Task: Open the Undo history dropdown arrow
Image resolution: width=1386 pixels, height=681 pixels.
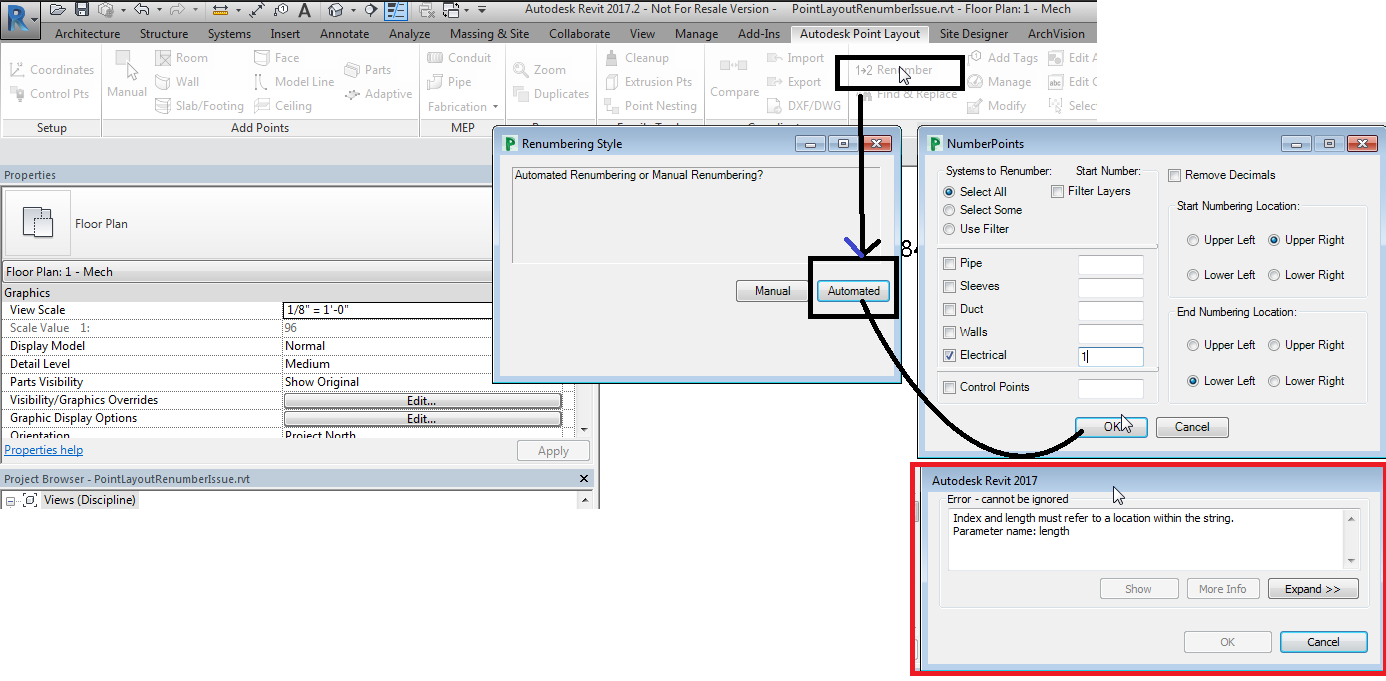Action: (159, 10)
